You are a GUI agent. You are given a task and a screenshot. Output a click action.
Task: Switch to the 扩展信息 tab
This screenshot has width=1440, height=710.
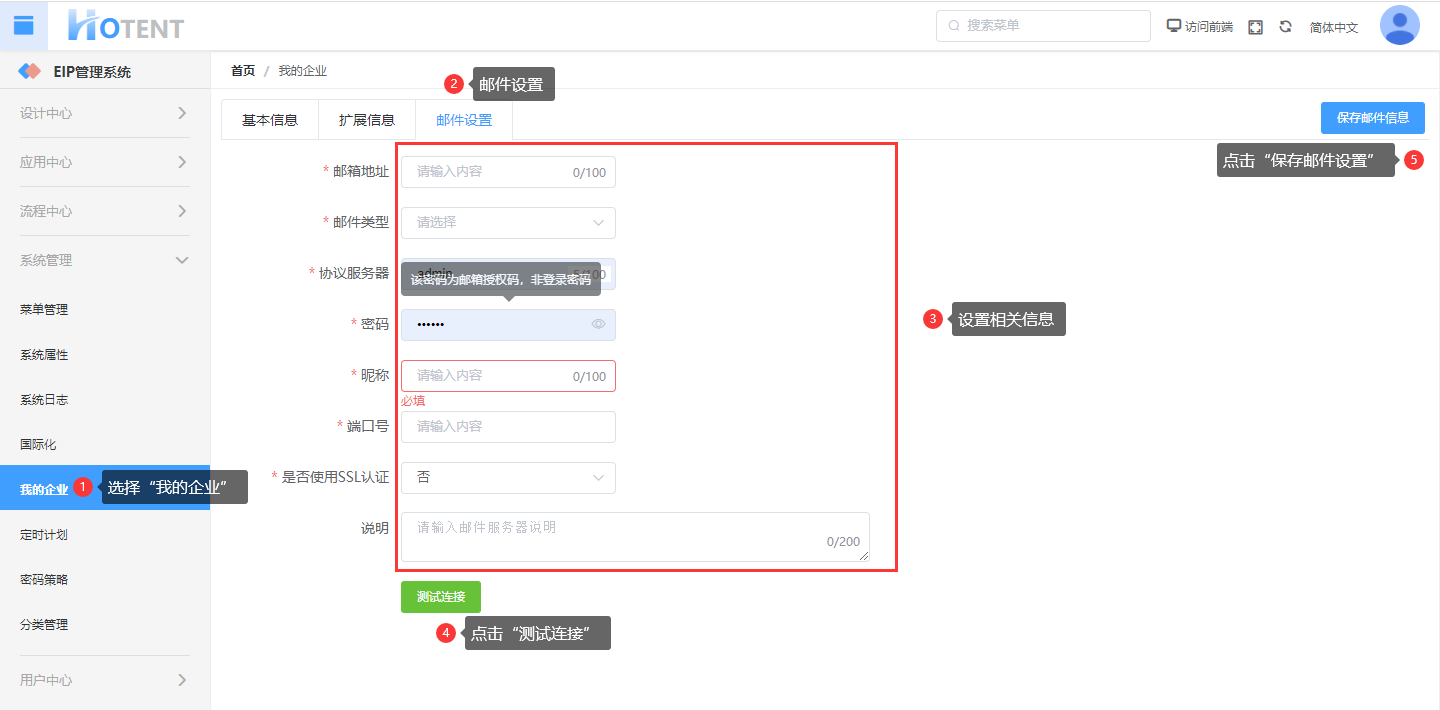tap(367, 120)
